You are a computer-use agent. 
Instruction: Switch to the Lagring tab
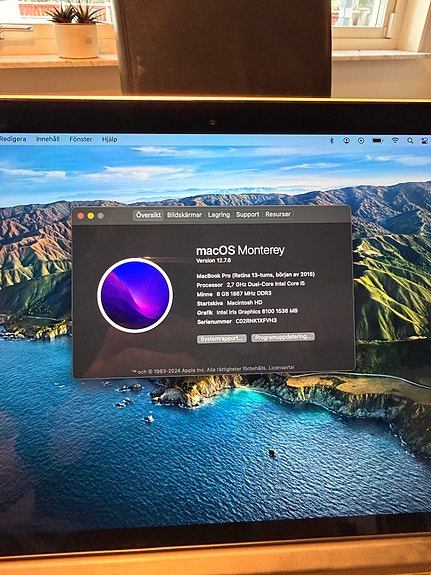pos(219,215)
